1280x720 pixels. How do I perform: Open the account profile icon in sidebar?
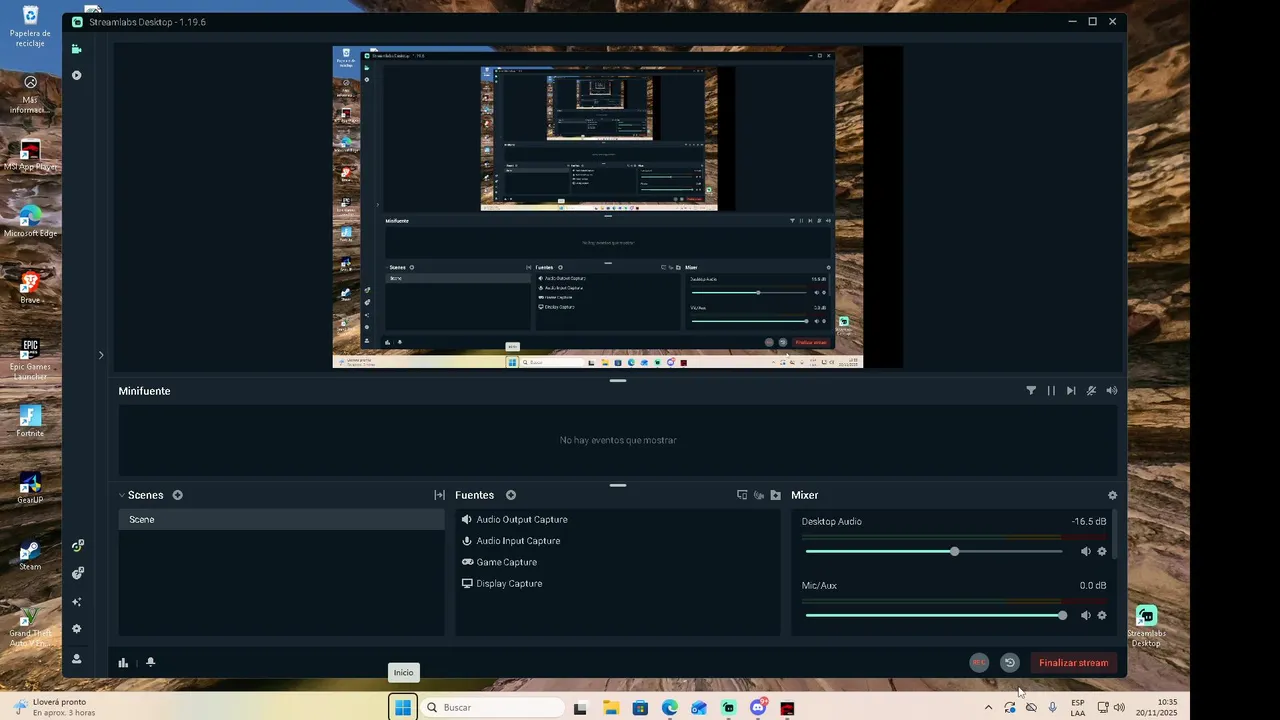click(76, 659)
